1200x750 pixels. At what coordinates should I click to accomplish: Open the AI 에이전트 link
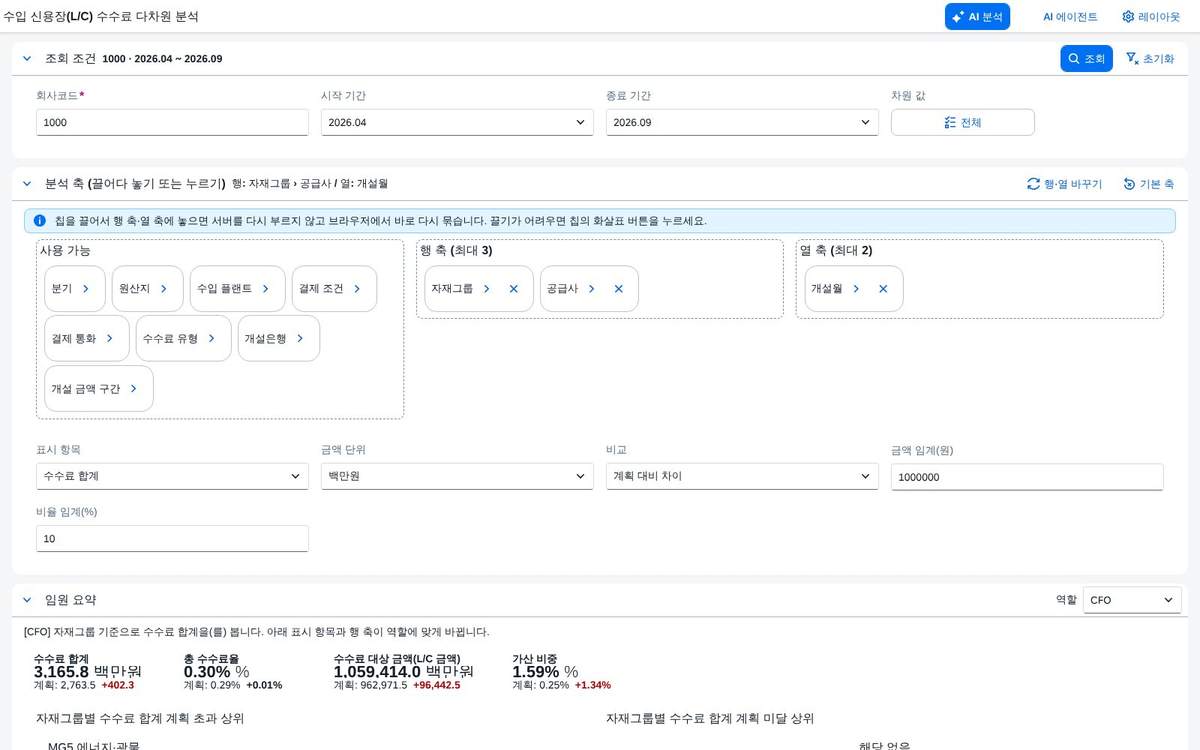pos(1070,17)
